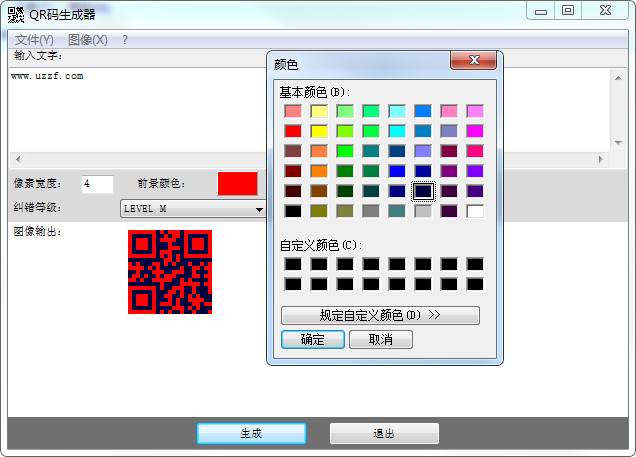The width and height of the screenshot is (636, 457).
Task: Select the cyan basic color swatch
Action: tap(397, 131)
